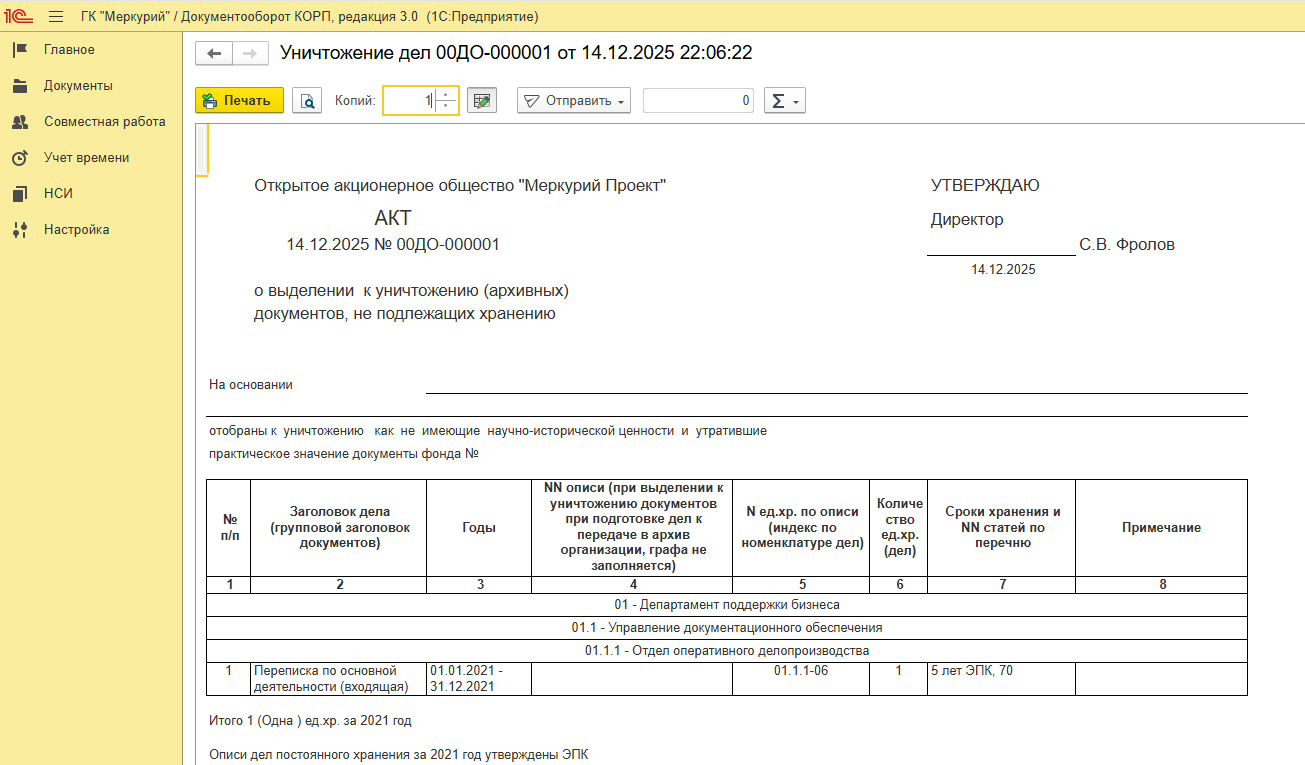Open the НСИ section
Image resolution: width=1305 pixels, height=765 pixels.
coord(58,194)
